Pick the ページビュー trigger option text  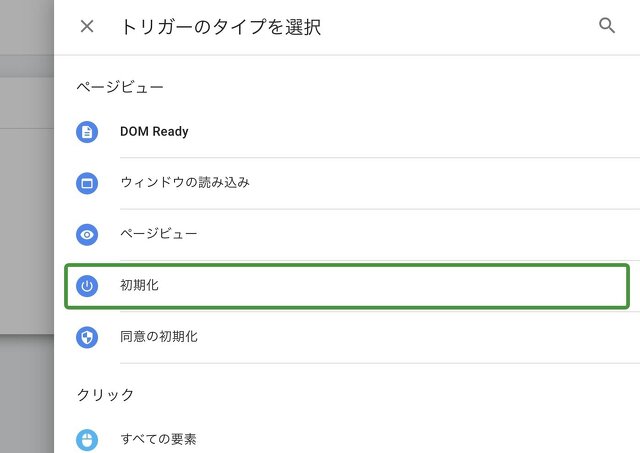tap(158, 234)
